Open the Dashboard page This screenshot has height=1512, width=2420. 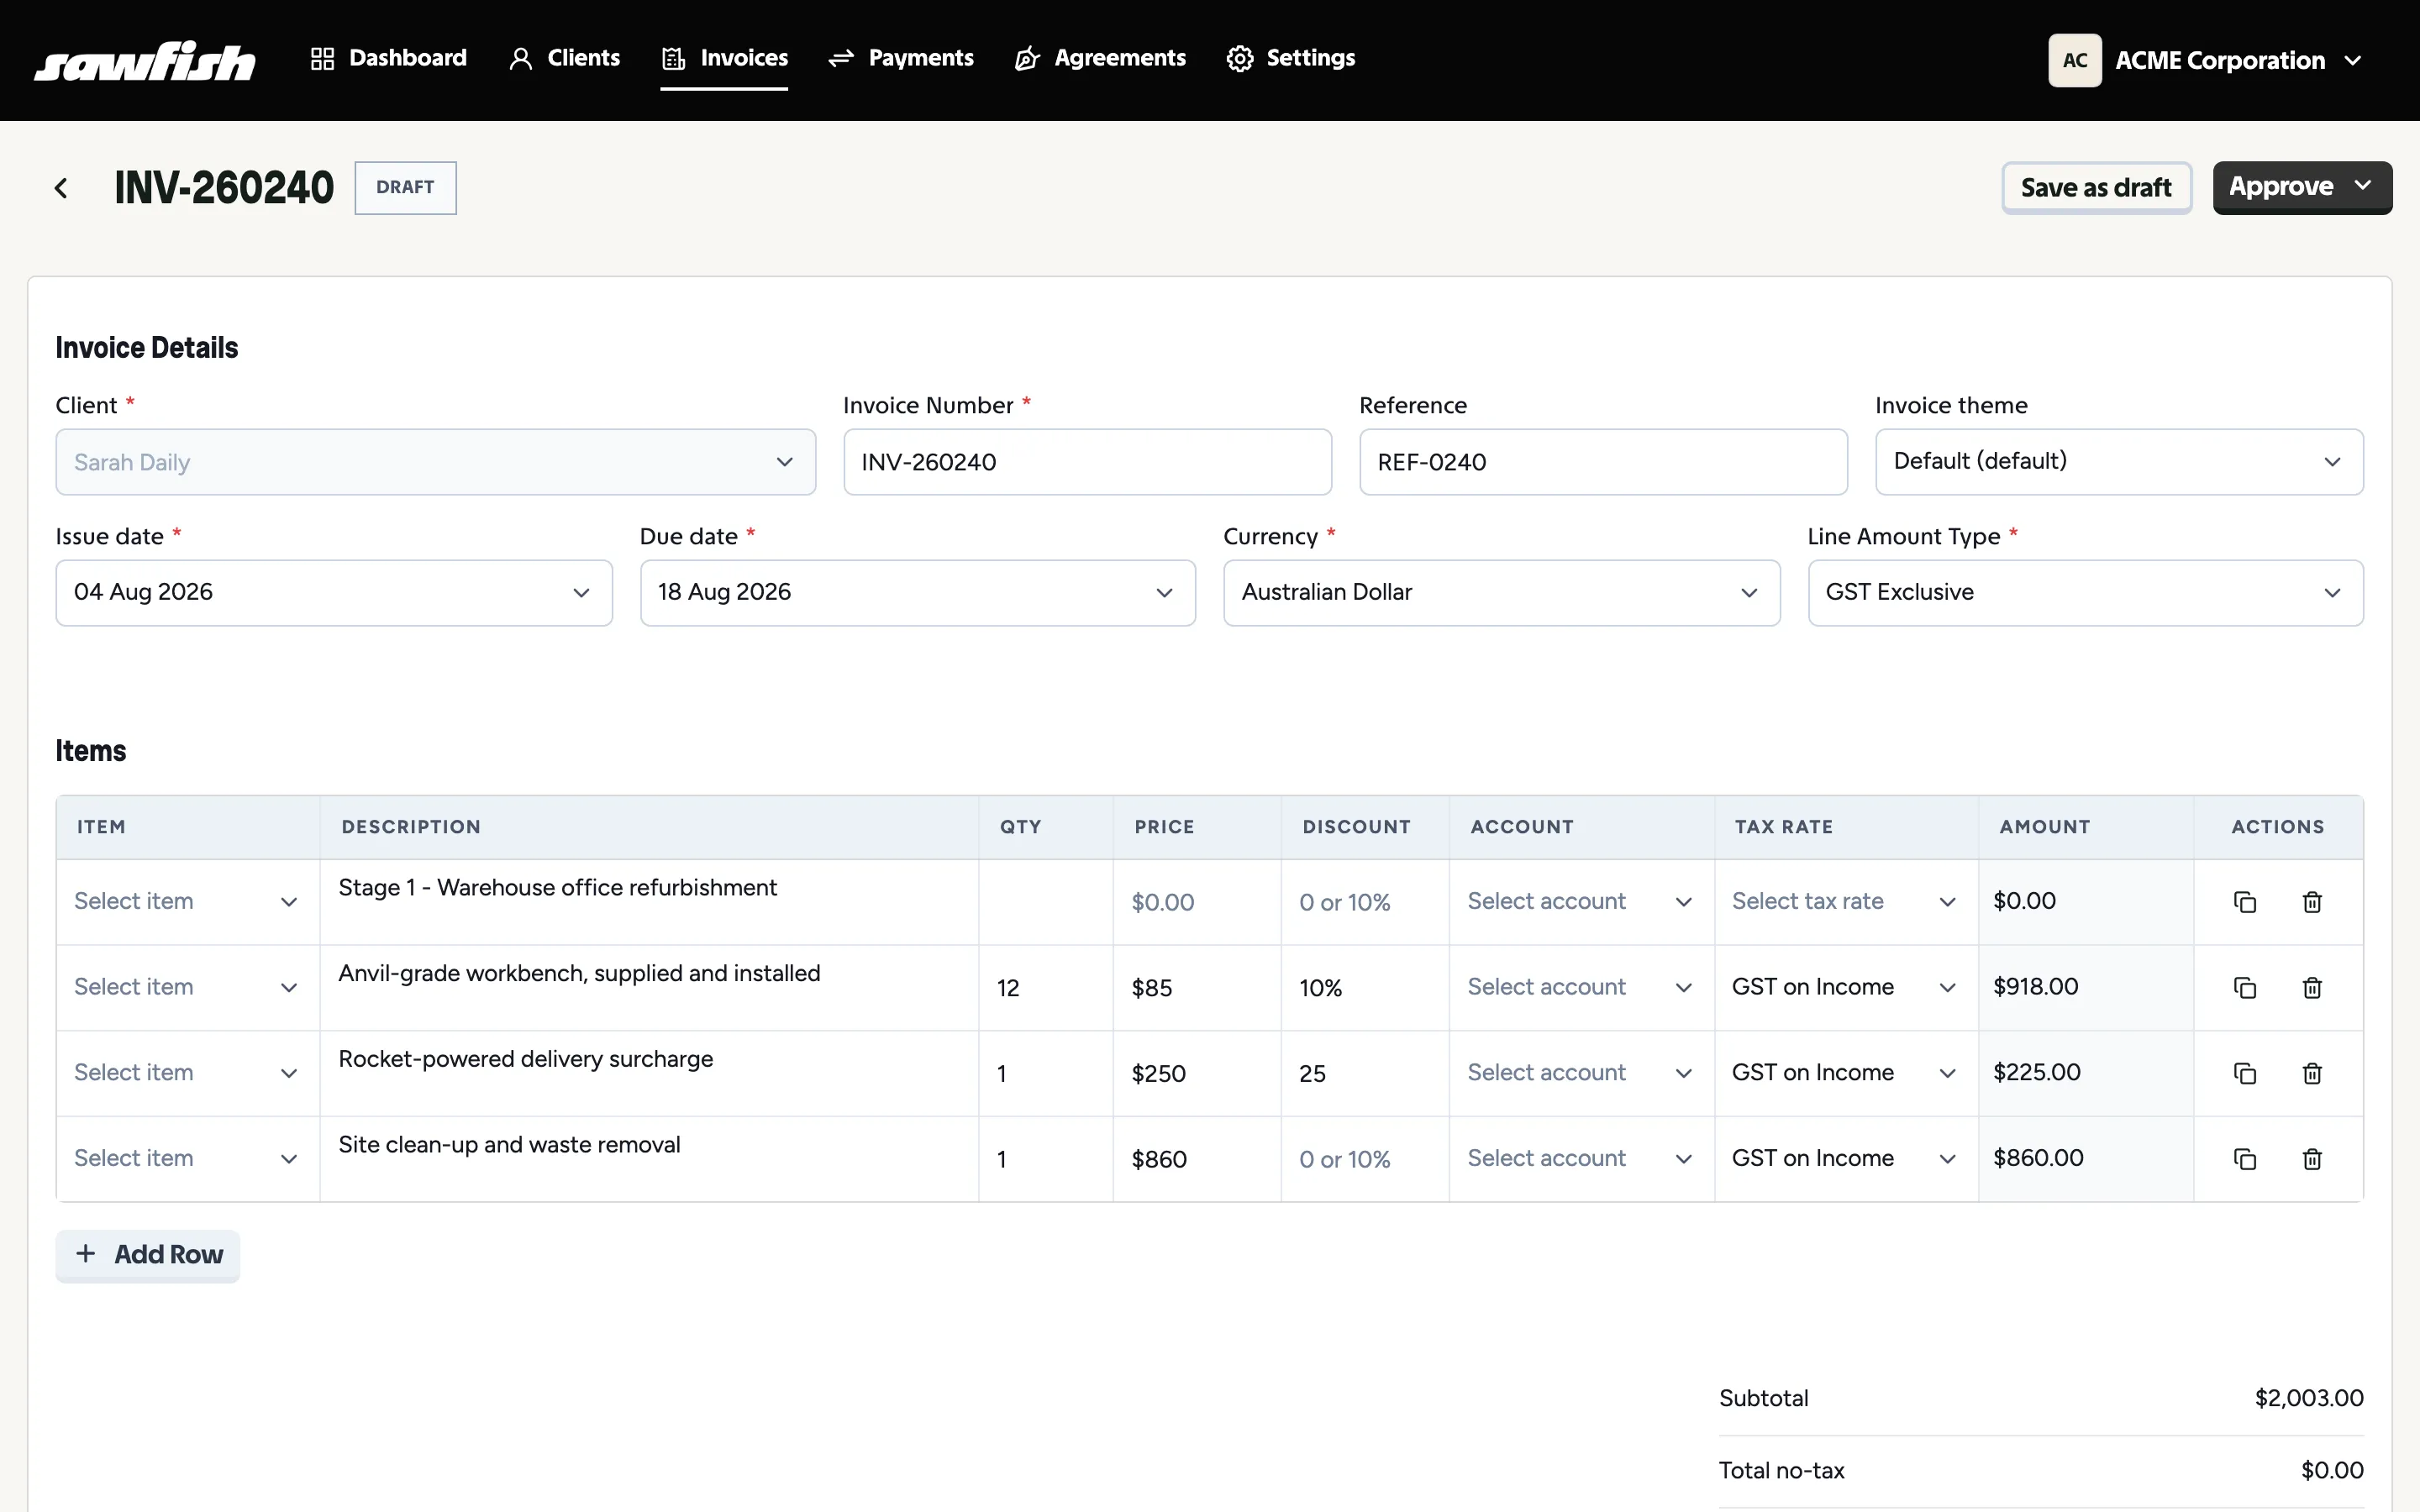point(388,58)
